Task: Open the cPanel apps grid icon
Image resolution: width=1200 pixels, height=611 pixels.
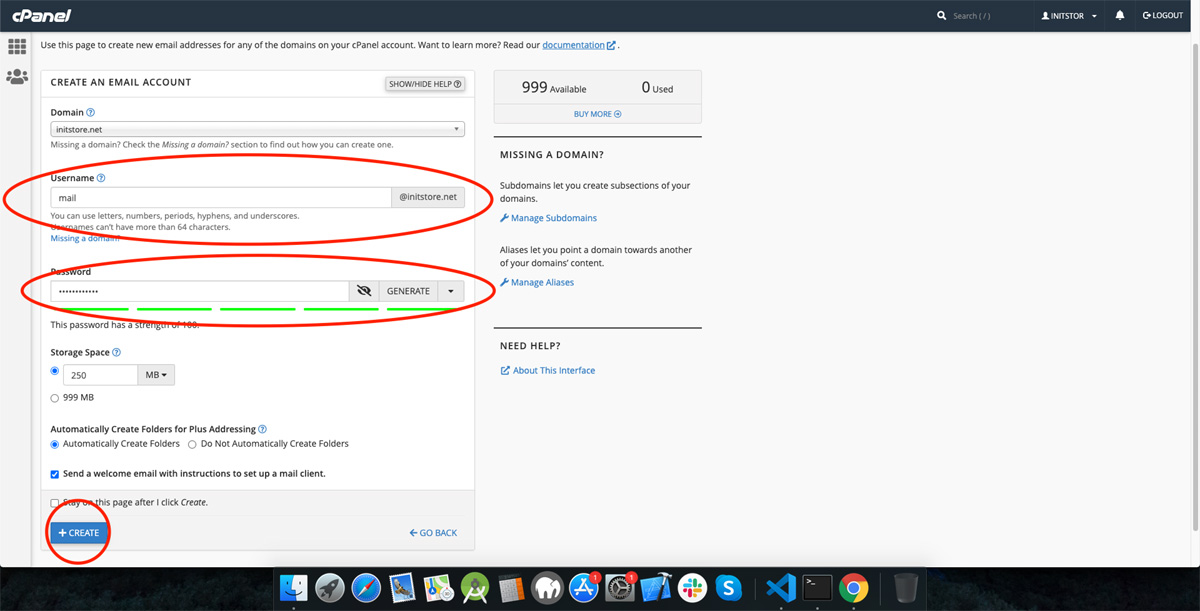Action: coord(16,47)
